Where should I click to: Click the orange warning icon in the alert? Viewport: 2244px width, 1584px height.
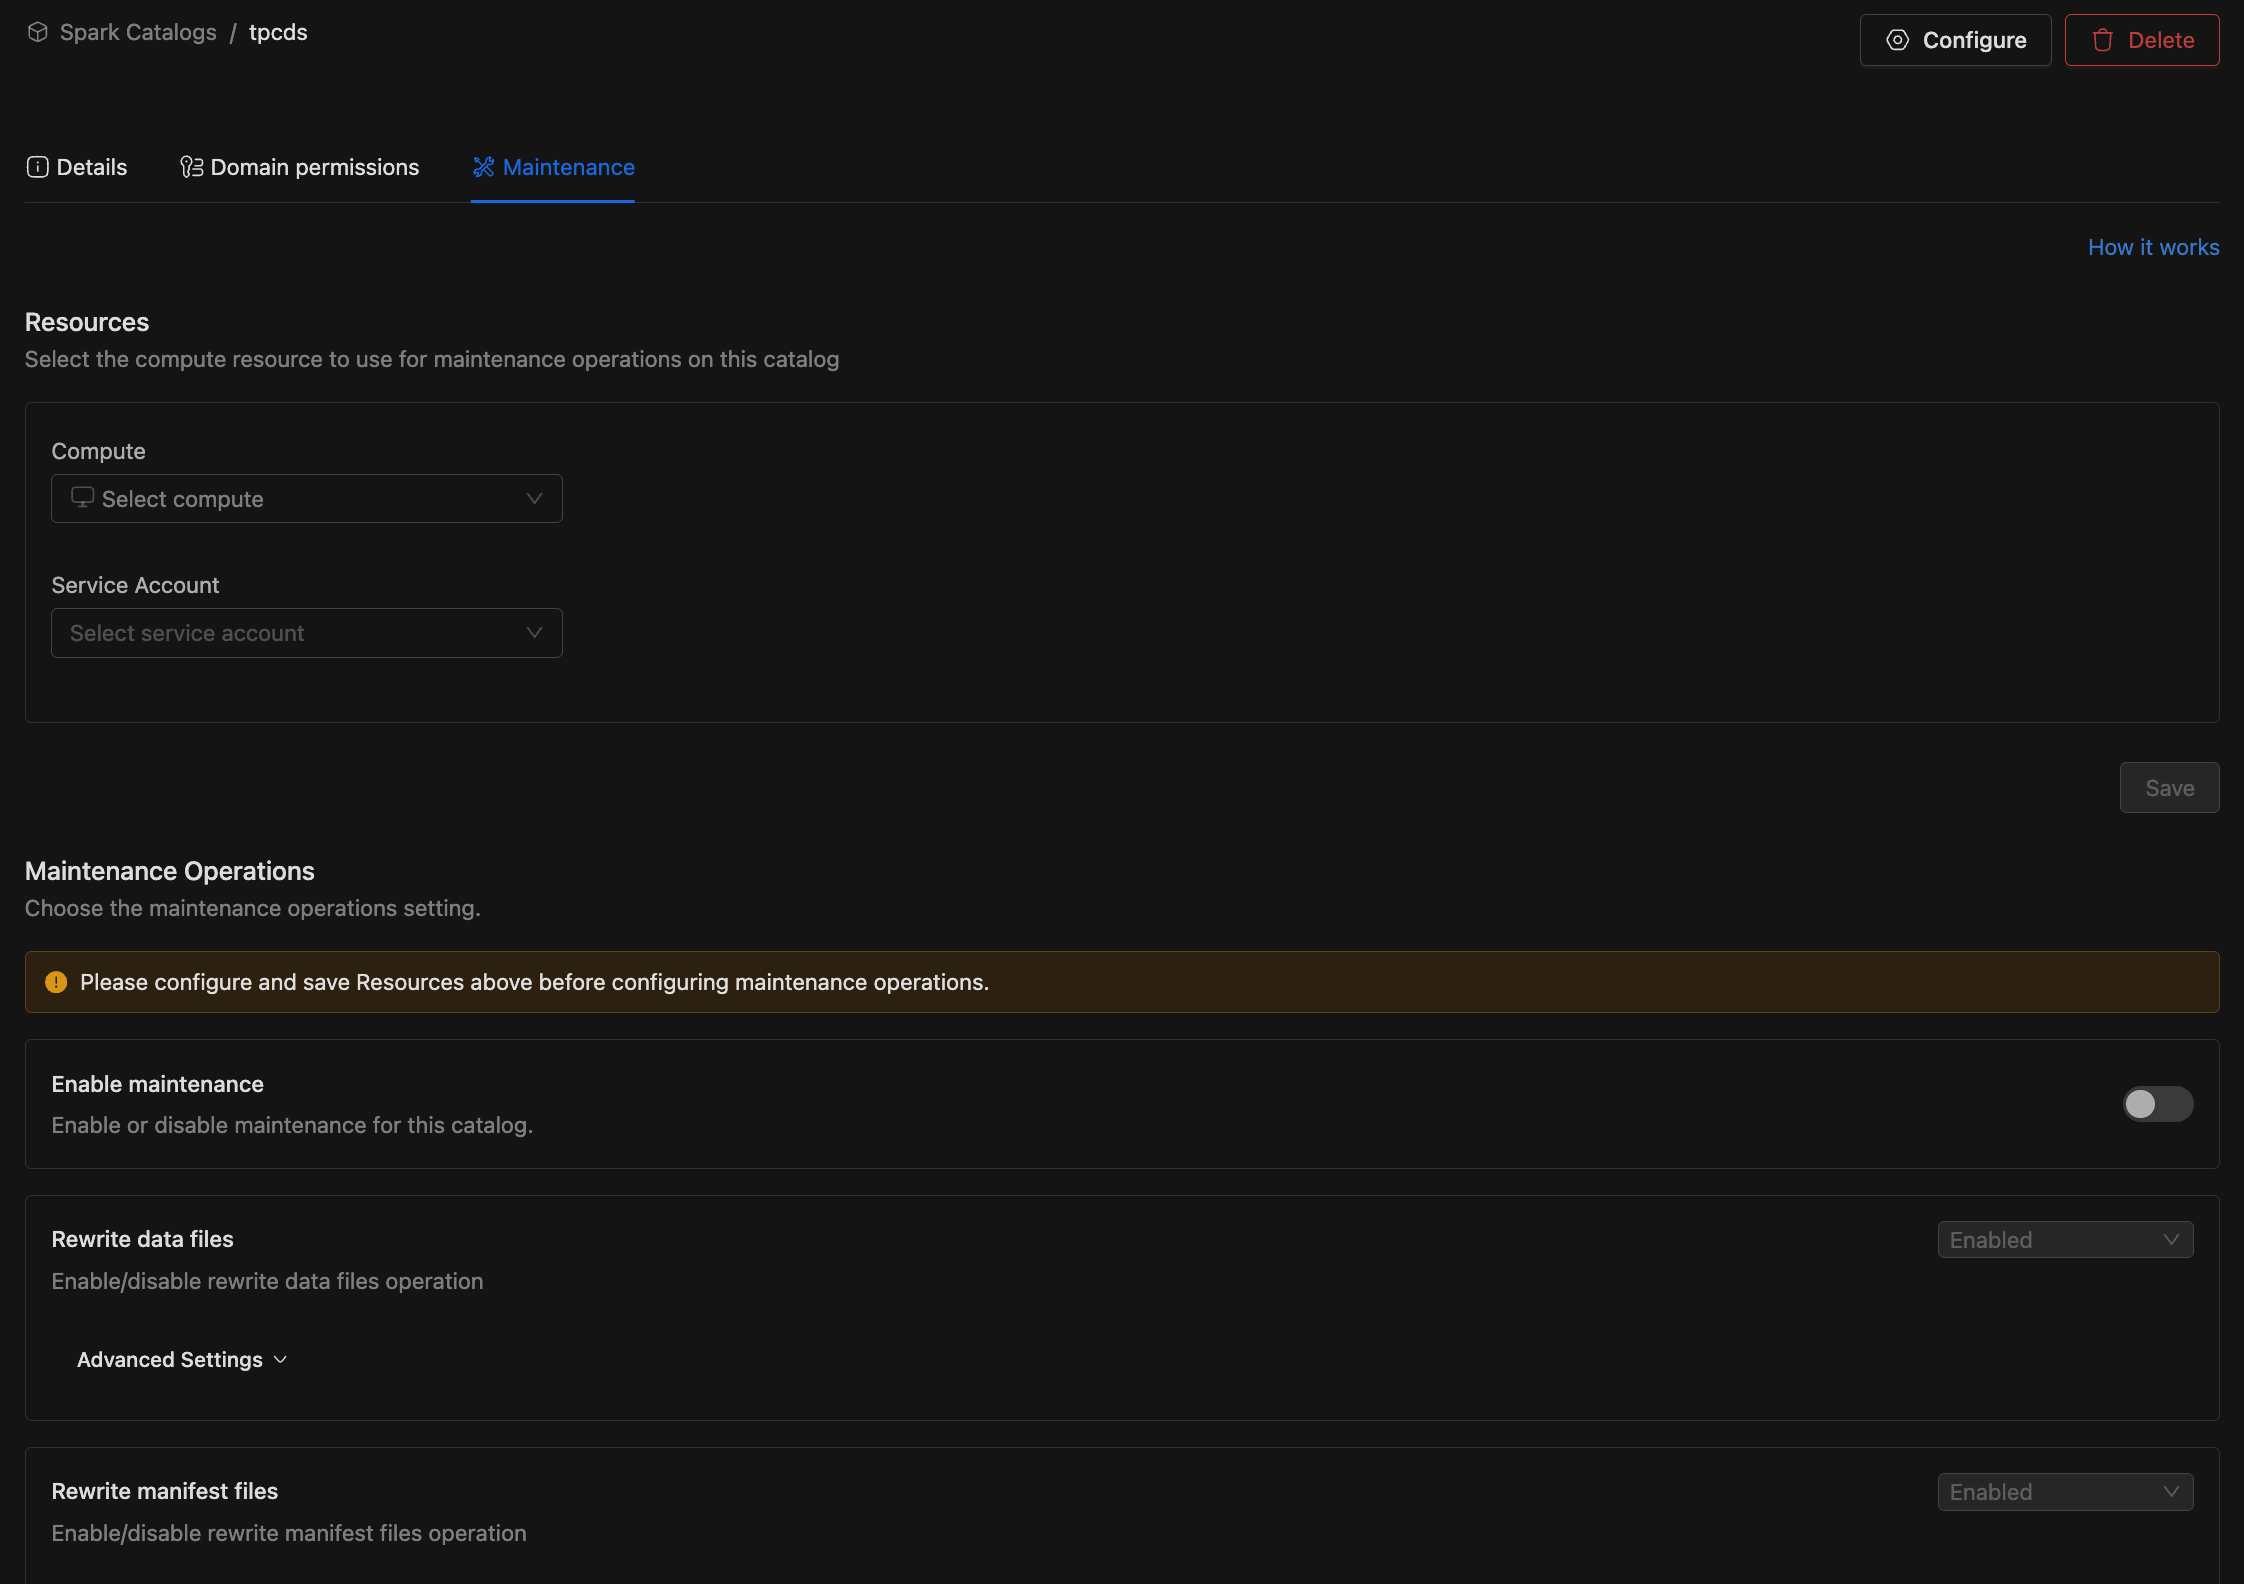tap(56, 982)
